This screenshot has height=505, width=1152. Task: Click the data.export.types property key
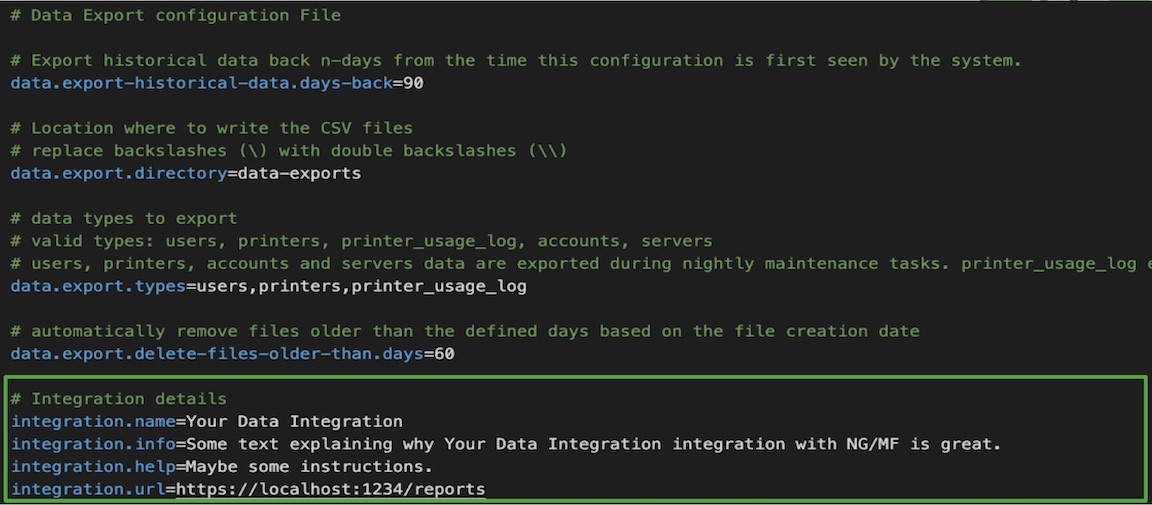tap(98, 286)
